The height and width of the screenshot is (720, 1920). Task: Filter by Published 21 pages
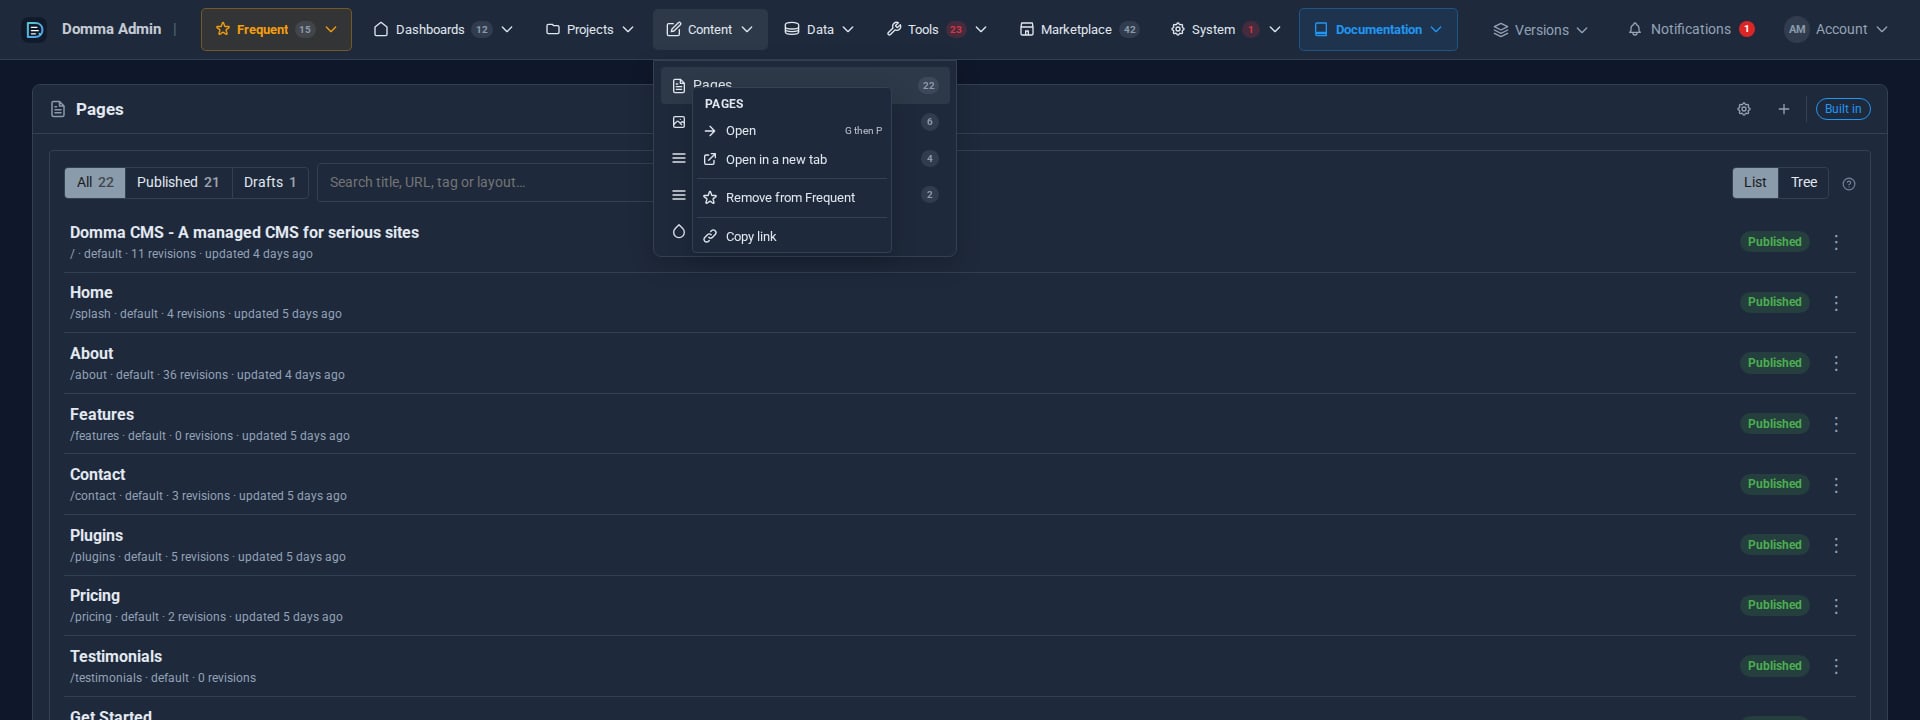(178, 182)
